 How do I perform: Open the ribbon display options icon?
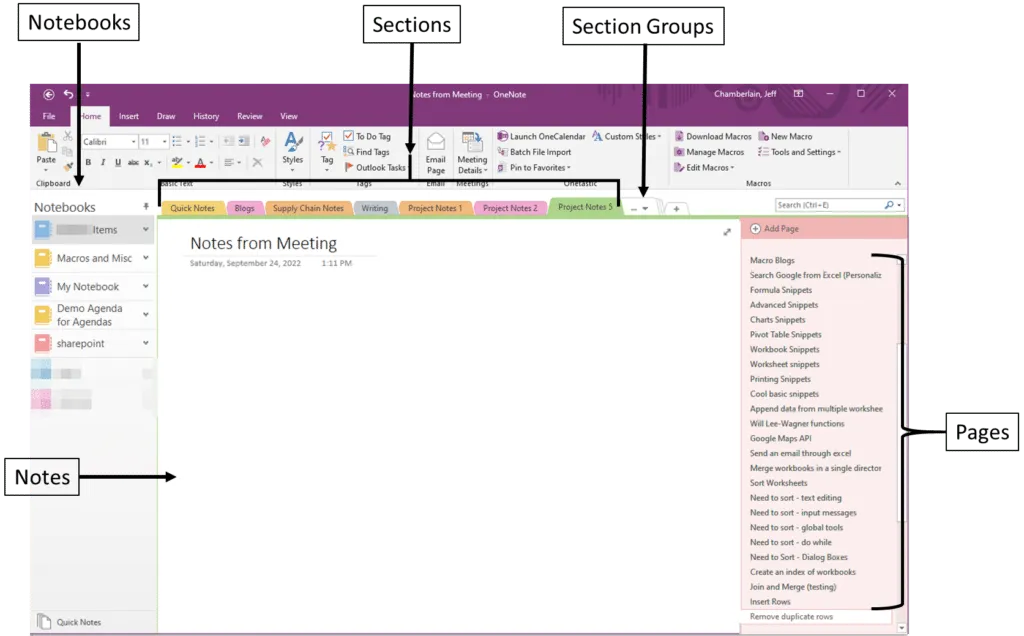pyautogui.click(x=798, y=94)
